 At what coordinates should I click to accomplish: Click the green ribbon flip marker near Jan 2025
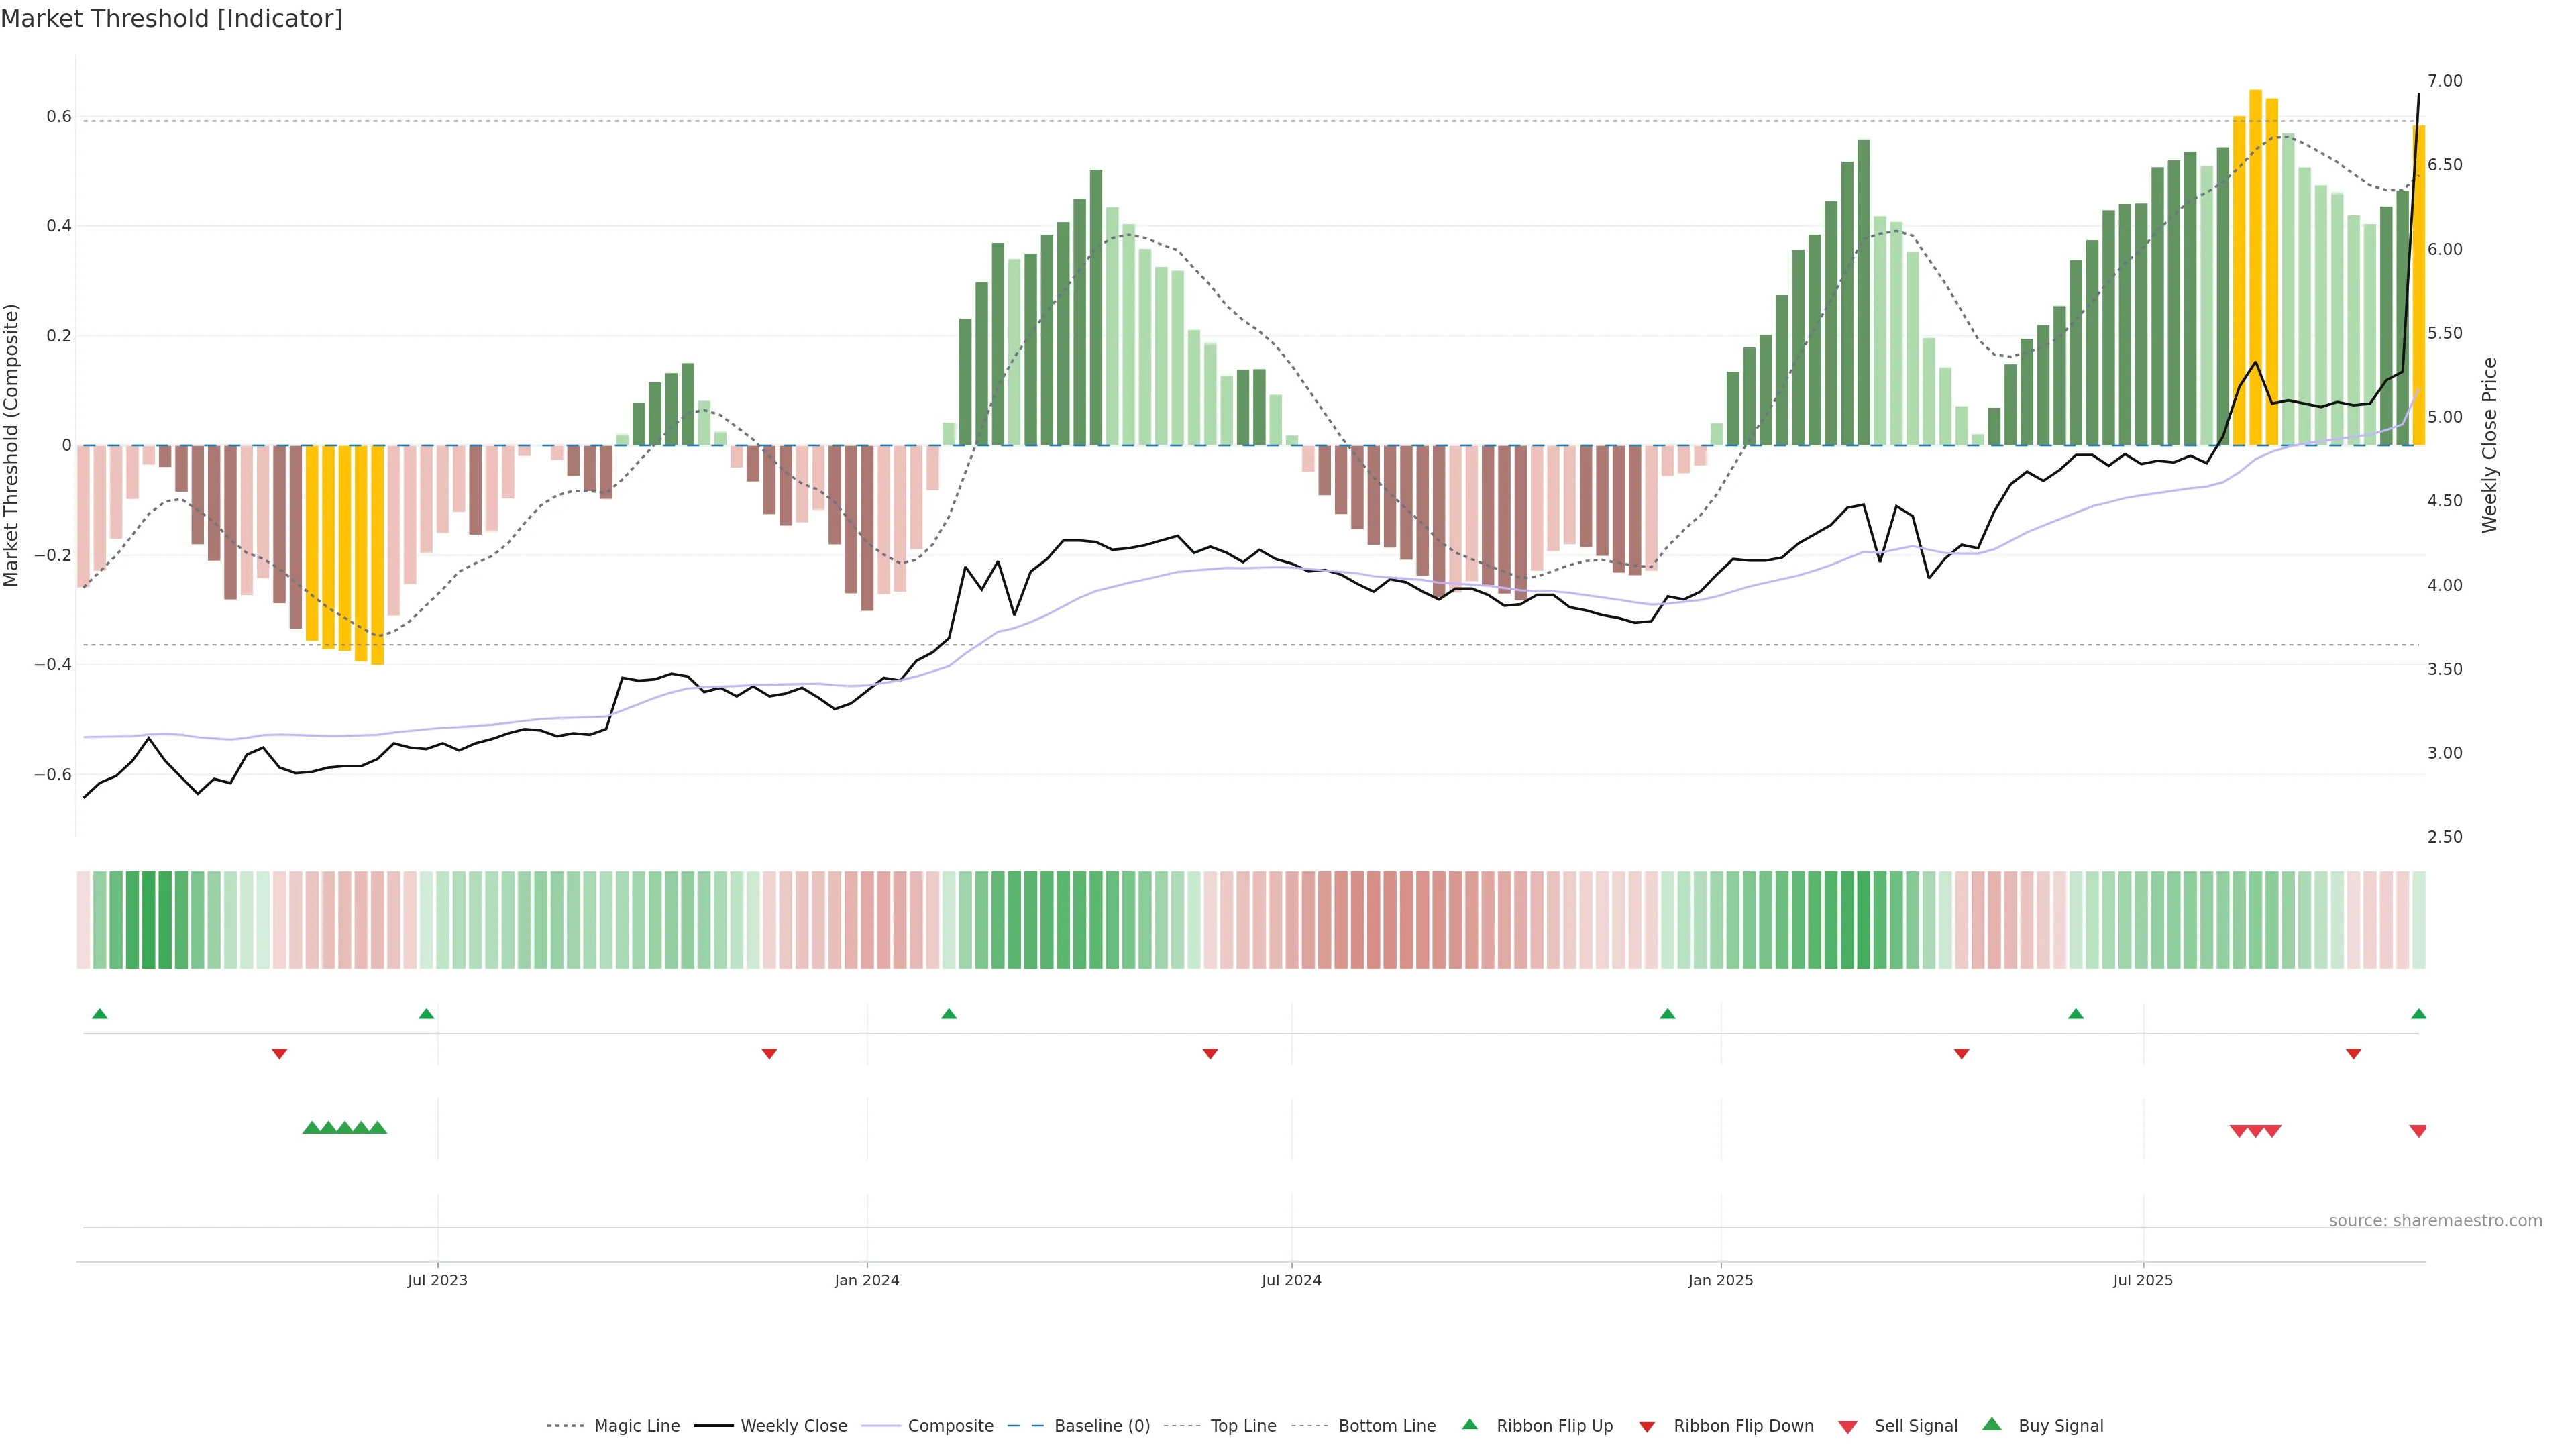click(1667, 1014)
